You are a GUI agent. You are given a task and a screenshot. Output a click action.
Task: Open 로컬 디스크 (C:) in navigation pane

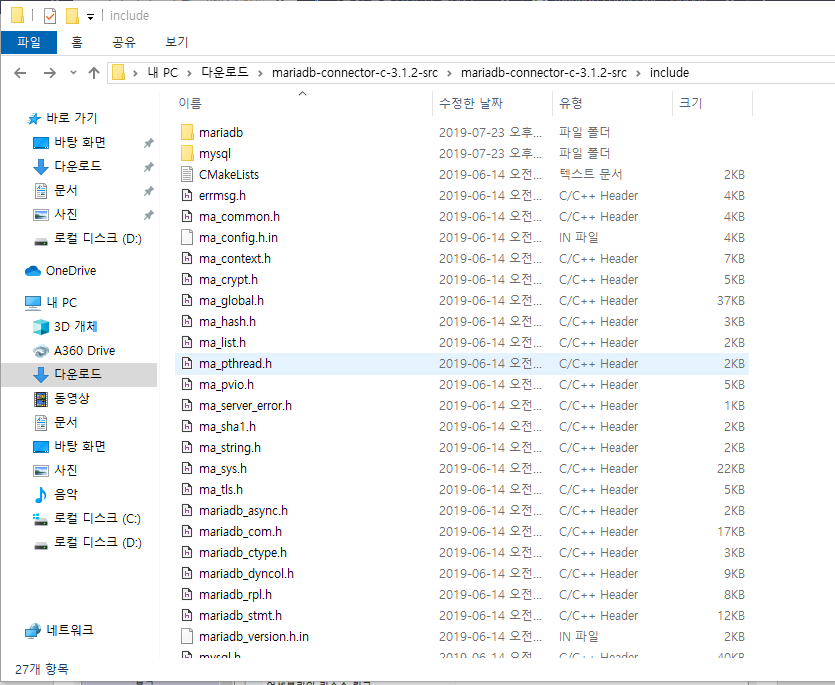[97, 518]
